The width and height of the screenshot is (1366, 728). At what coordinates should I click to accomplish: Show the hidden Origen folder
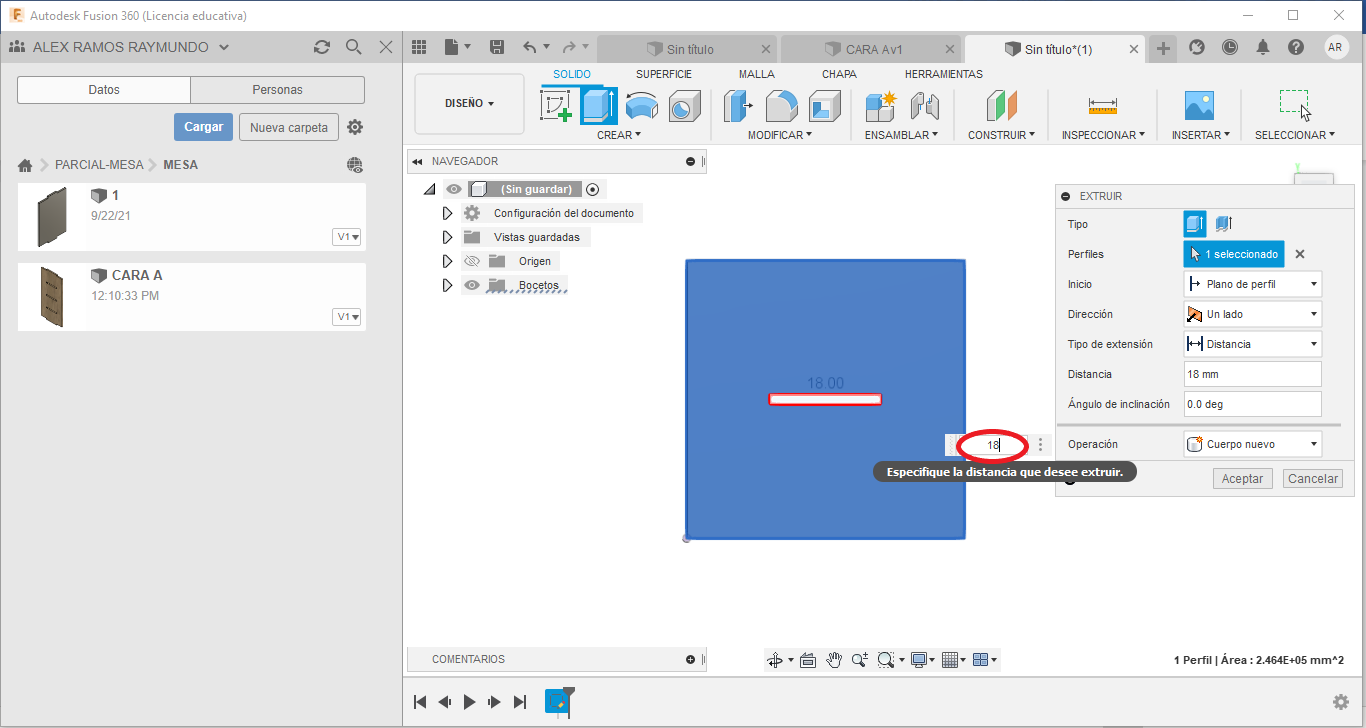[x=473, y=261]
